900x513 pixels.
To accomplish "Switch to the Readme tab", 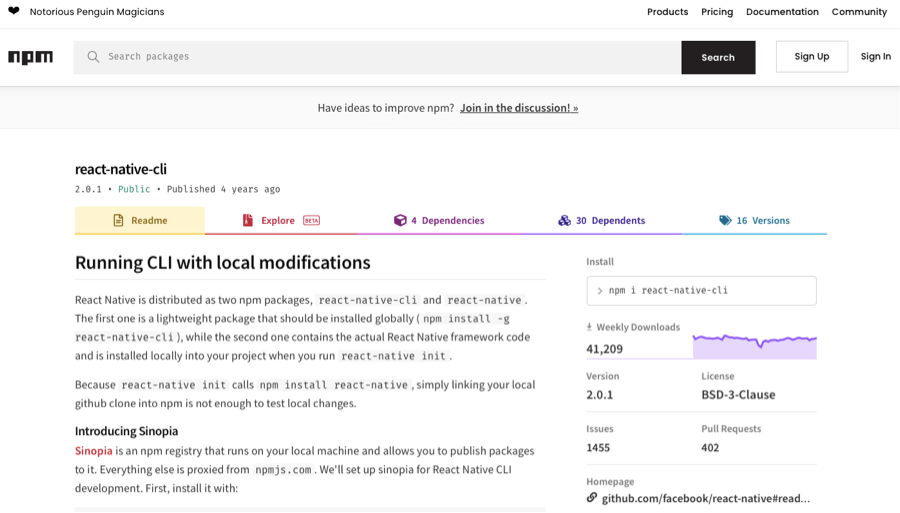I will pyautogui.click(x=139, y=220).
